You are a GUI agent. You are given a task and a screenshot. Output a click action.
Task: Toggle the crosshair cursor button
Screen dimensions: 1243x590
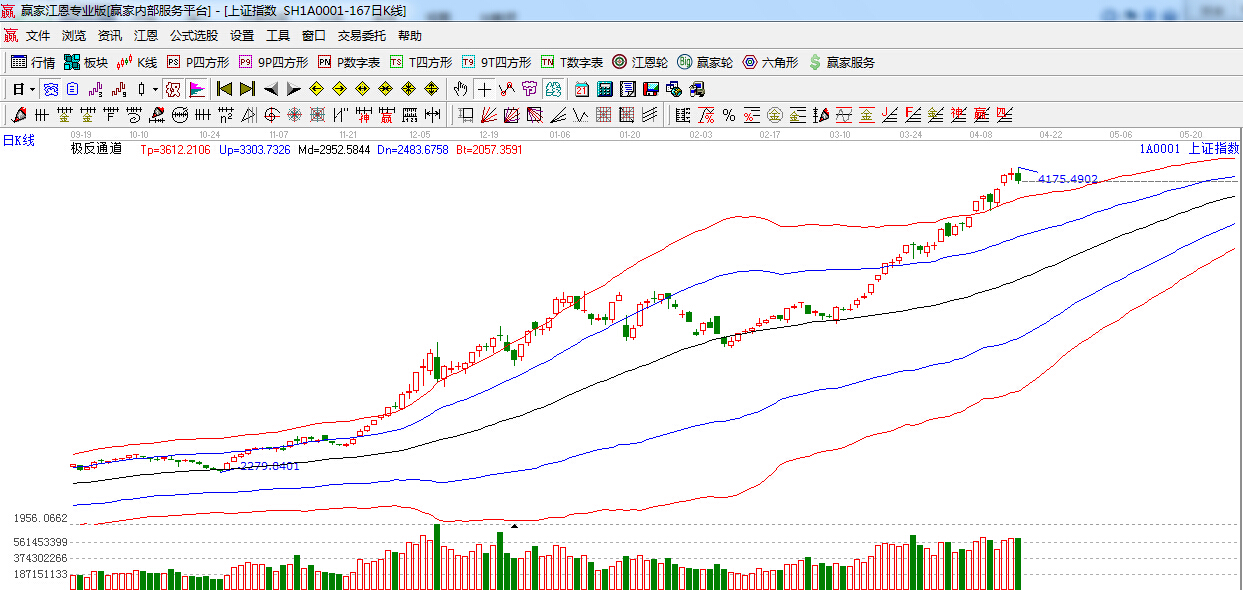tap(484, 89)
